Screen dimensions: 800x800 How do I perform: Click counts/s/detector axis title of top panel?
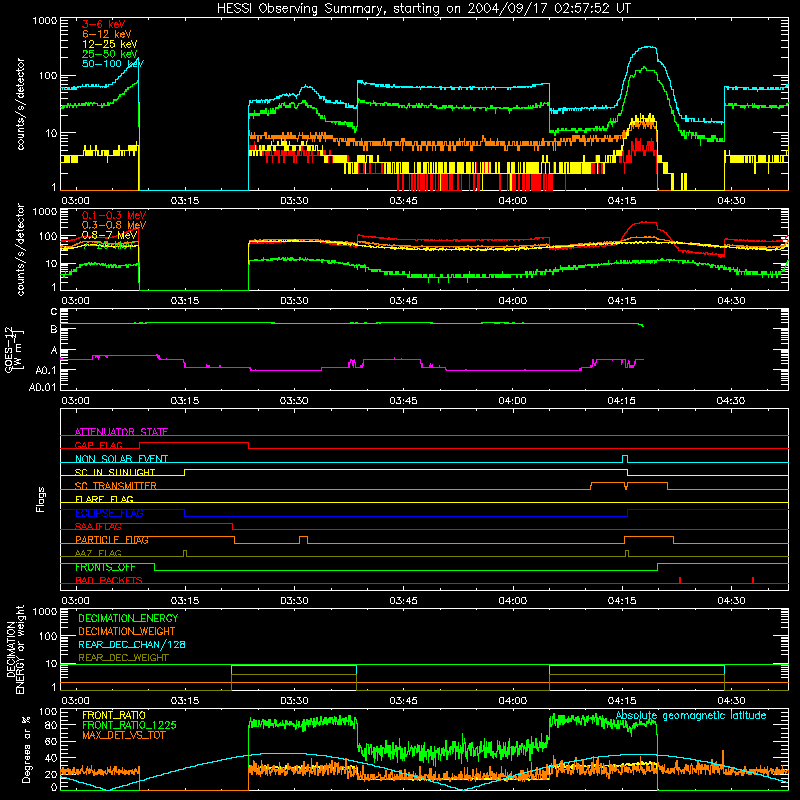pyautogui.click(x=20, y=104)
